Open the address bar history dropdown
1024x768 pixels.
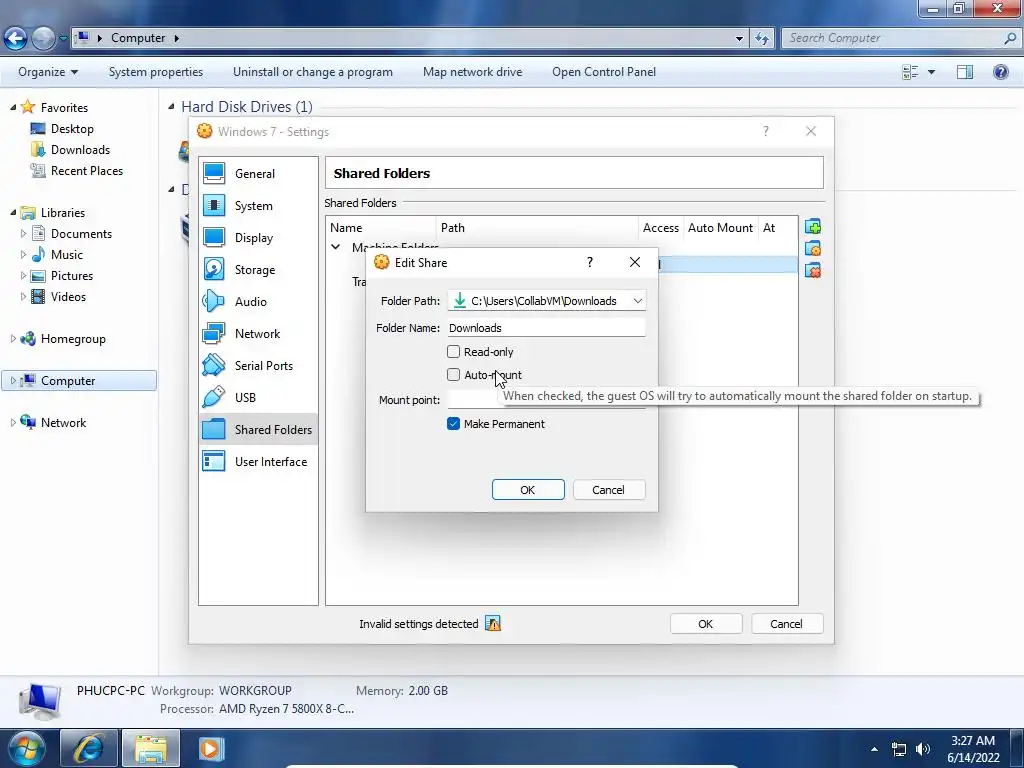tap(739, 38)
